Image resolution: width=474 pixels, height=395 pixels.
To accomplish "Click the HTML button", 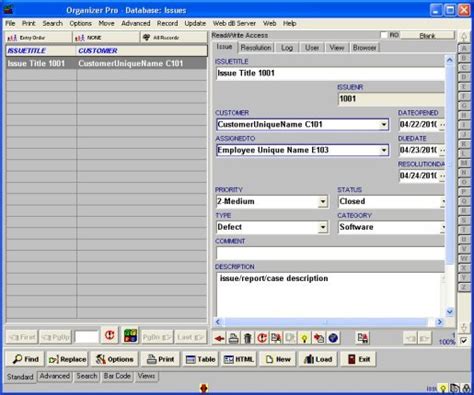I will tap(238, 359).
